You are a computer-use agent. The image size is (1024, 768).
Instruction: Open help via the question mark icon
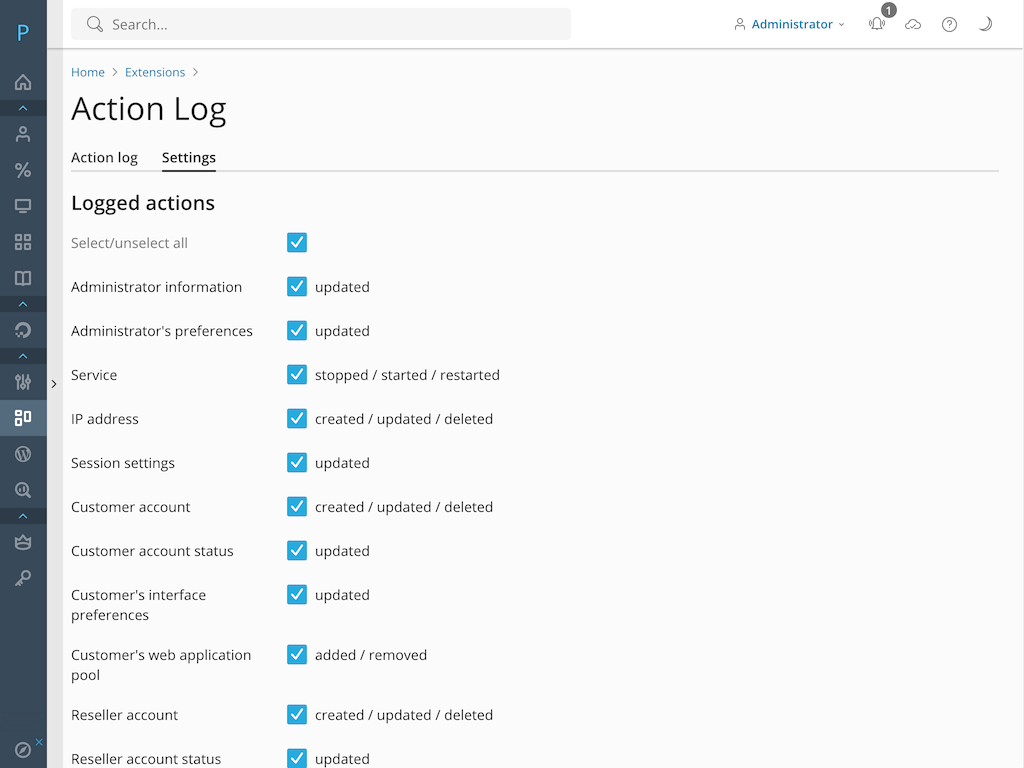(949, 23)
